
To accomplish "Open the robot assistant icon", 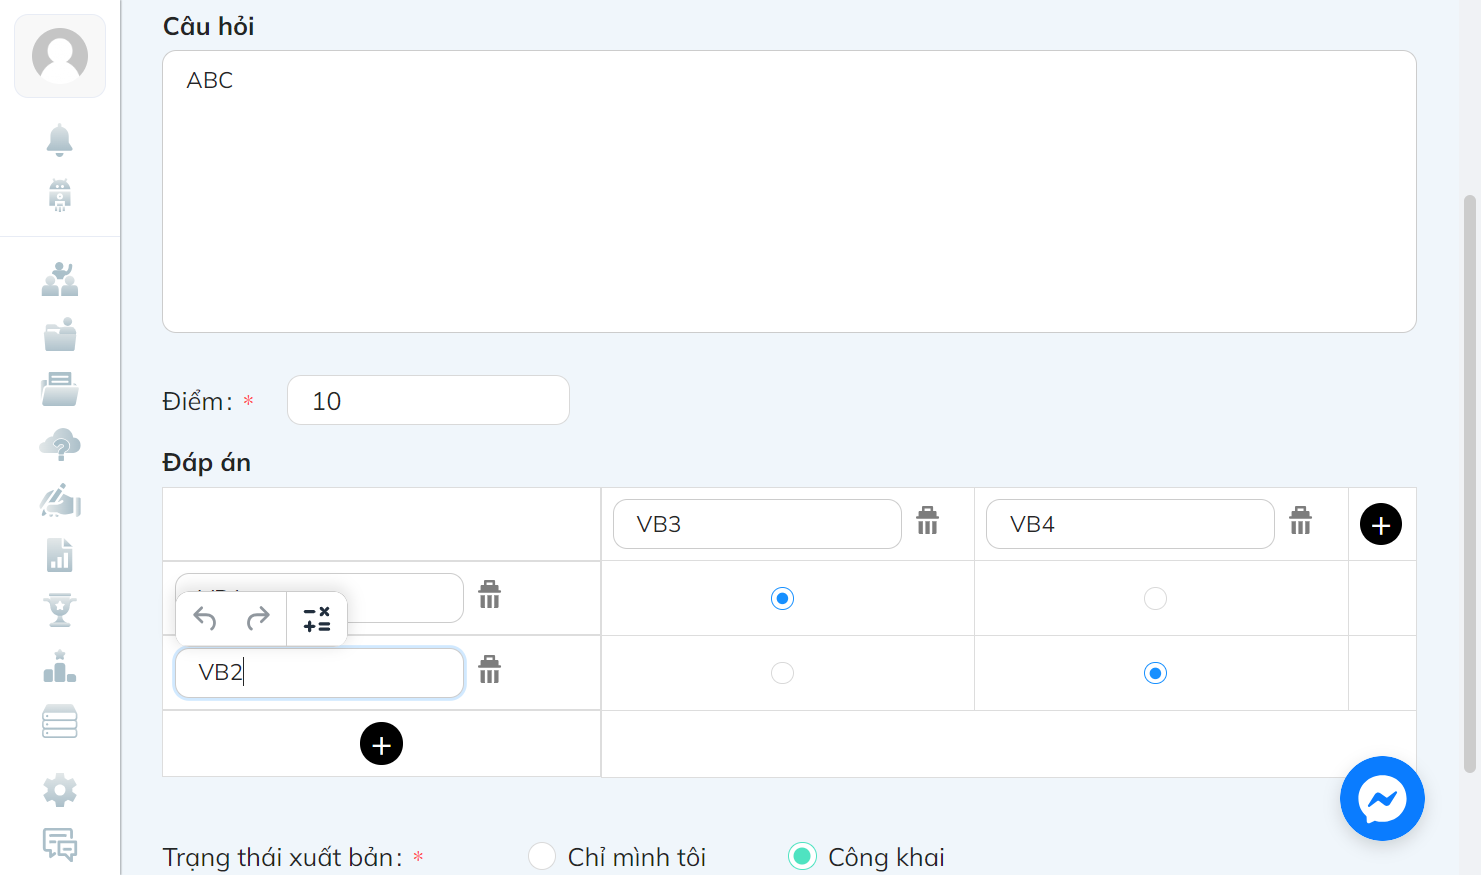I will [x=60, y=195].
